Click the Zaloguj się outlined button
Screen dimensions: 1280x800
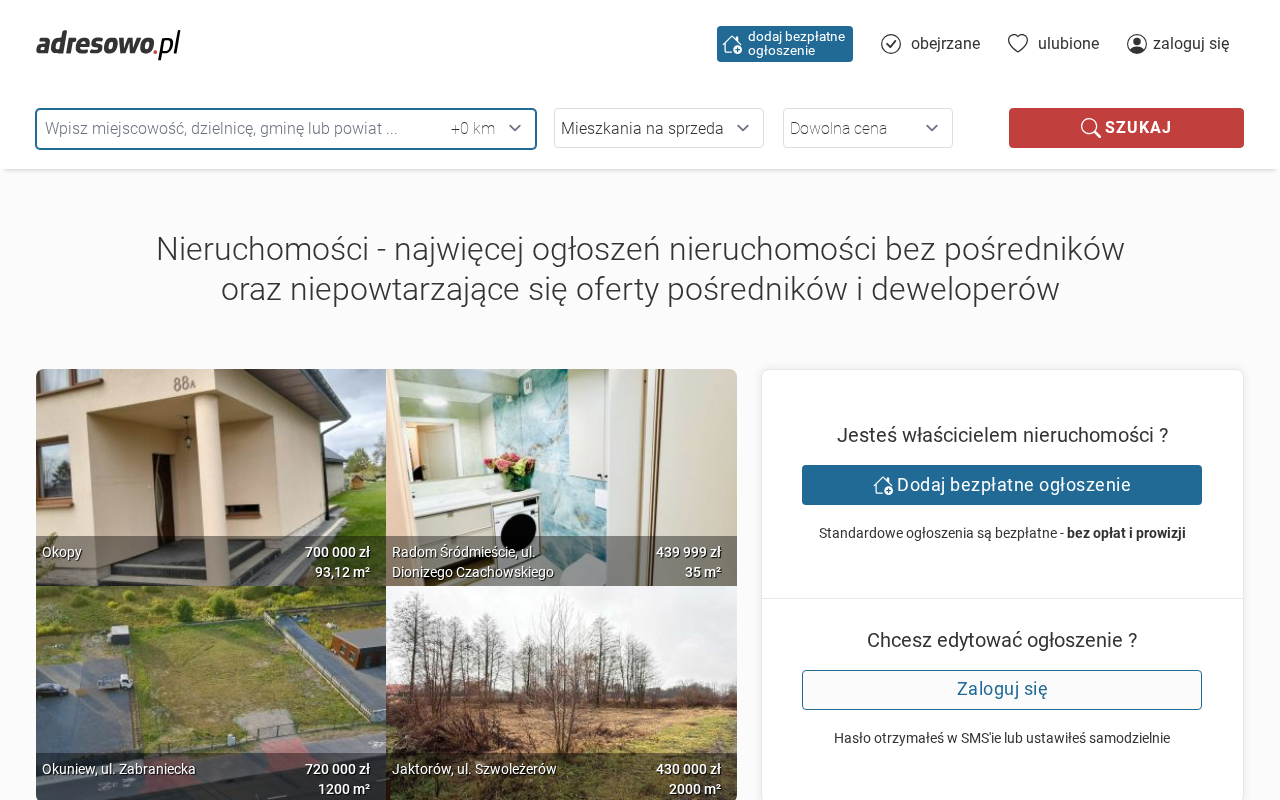pyautogui.click(x=1001, y=690)
